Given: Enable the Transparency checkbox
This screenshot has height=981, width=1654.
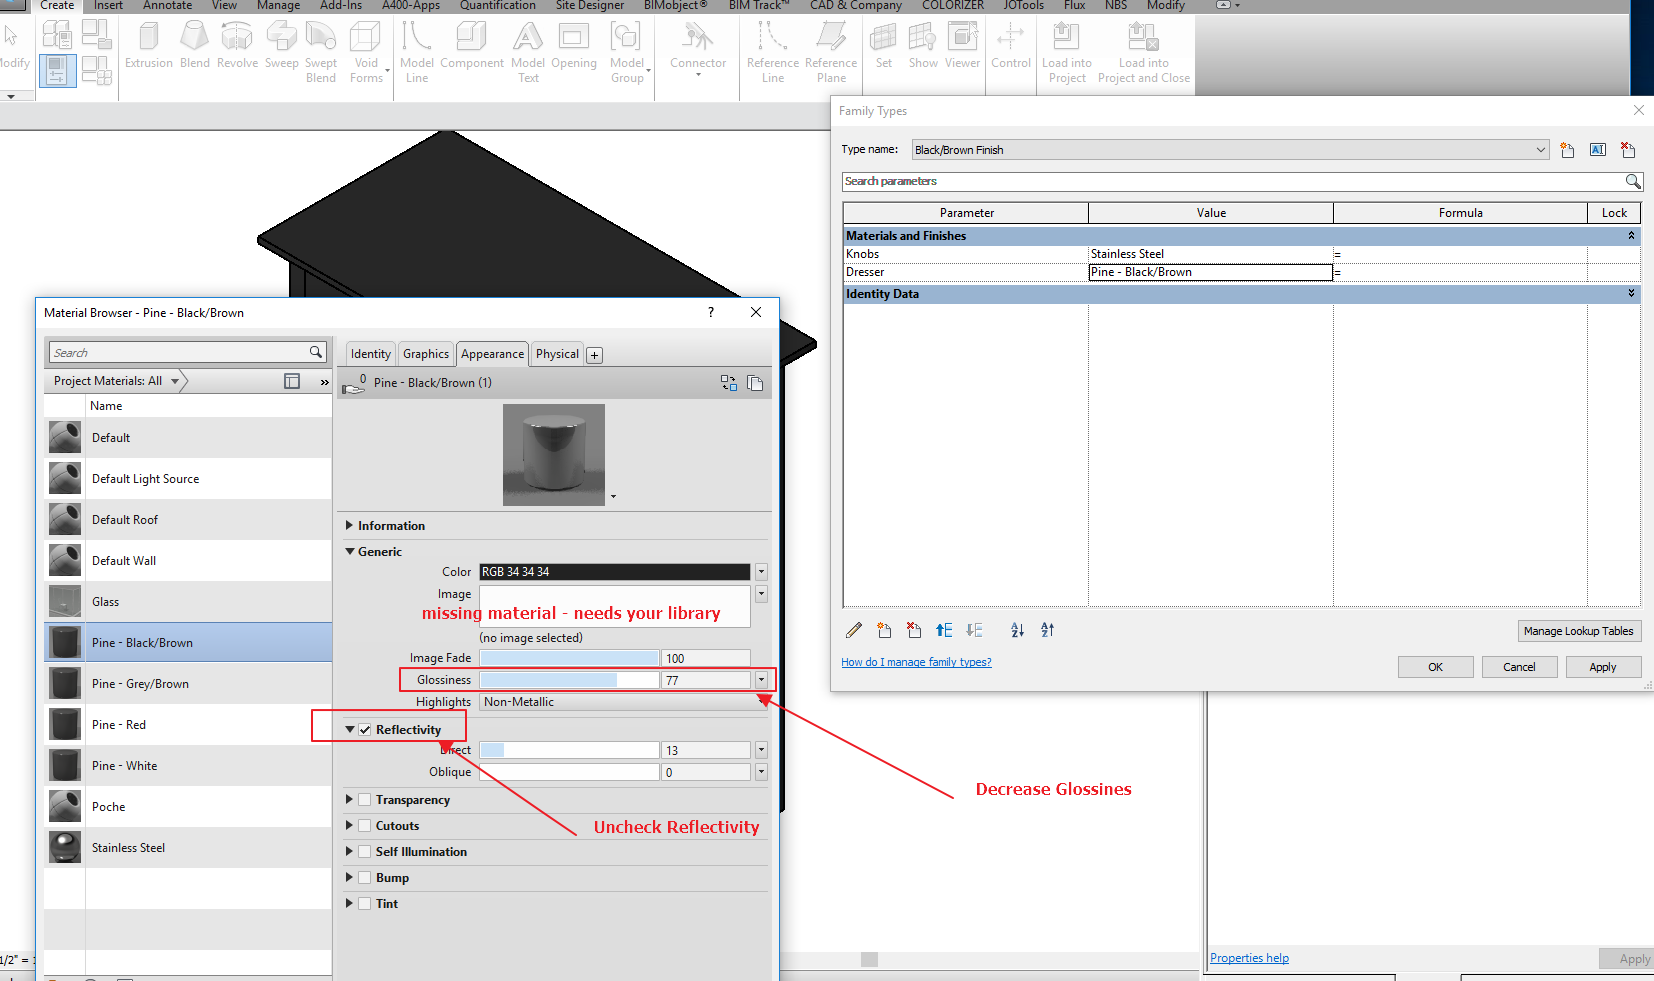Looking at the screenshot, I should [x=365, y=800].
